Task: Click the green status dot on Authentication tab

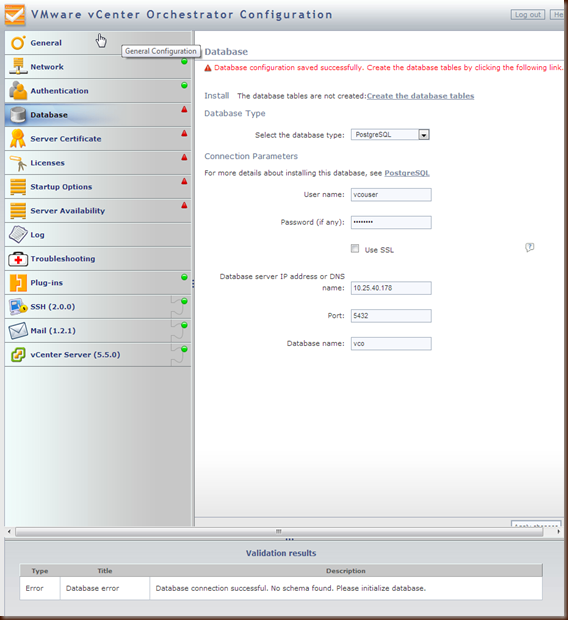Action: pyautogui.click(x=184, y=85)
